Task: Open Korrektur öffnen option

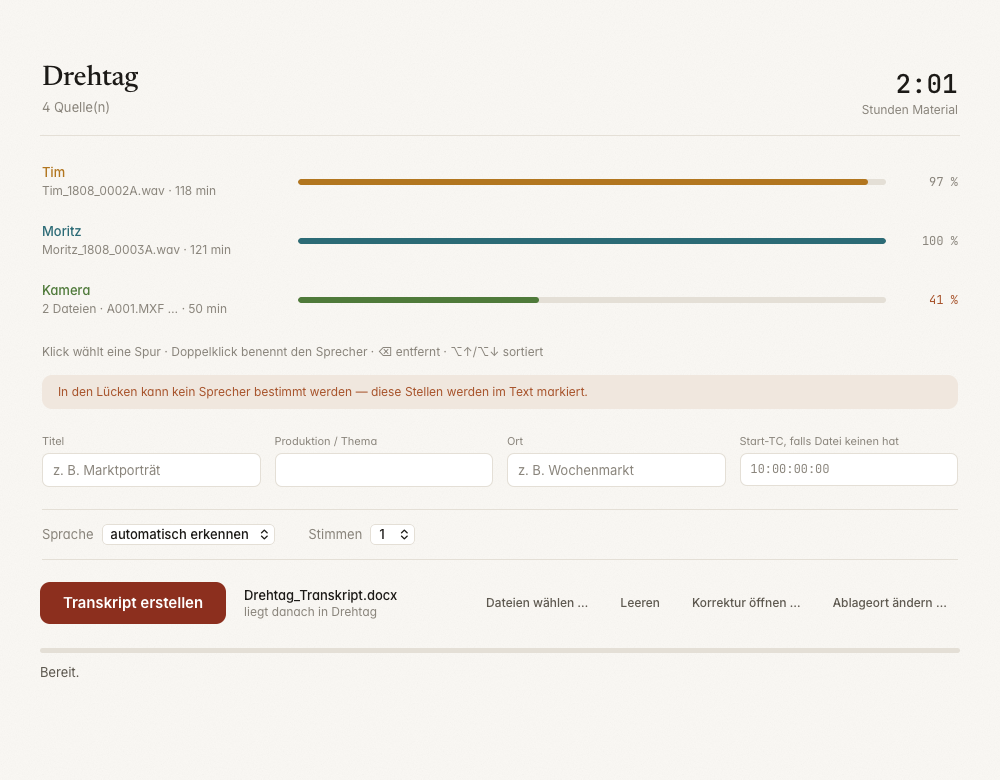Action: tap(746, 603)
